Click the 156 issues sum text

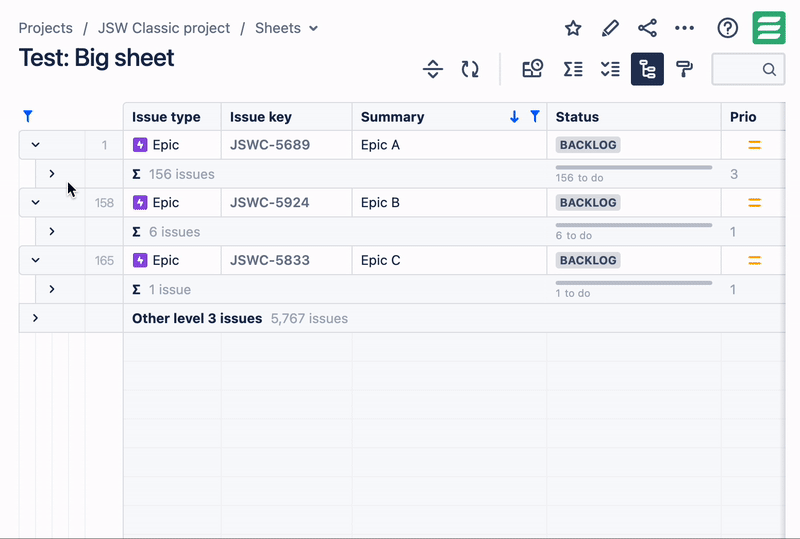[x=182, y=174]
